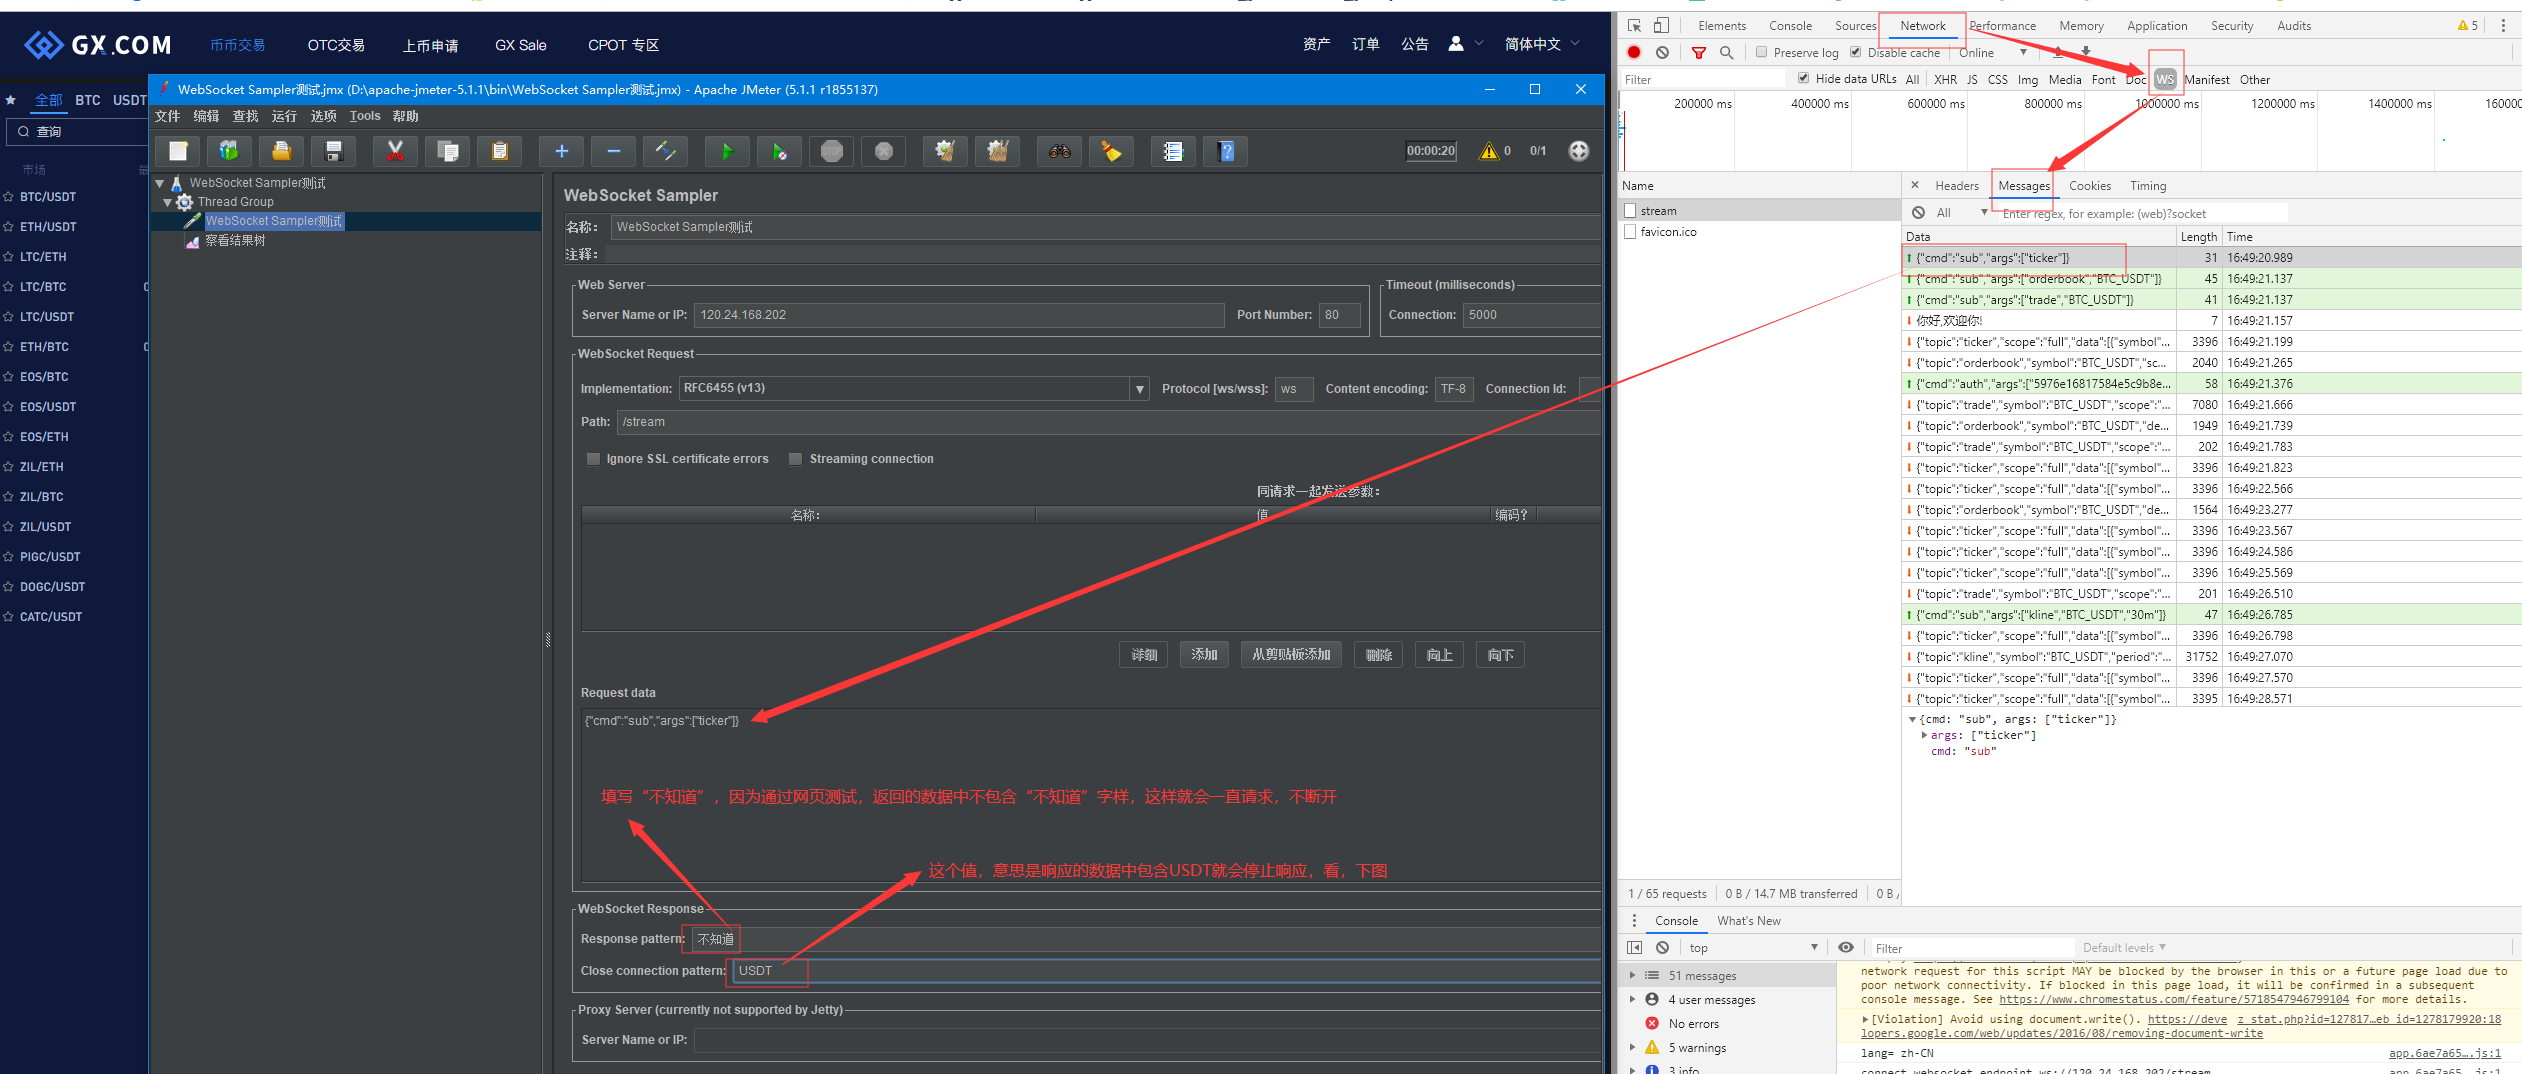Open the 文件 menu in JMeter
This screenshot has height=1074, width=2522.
point(168,117)
